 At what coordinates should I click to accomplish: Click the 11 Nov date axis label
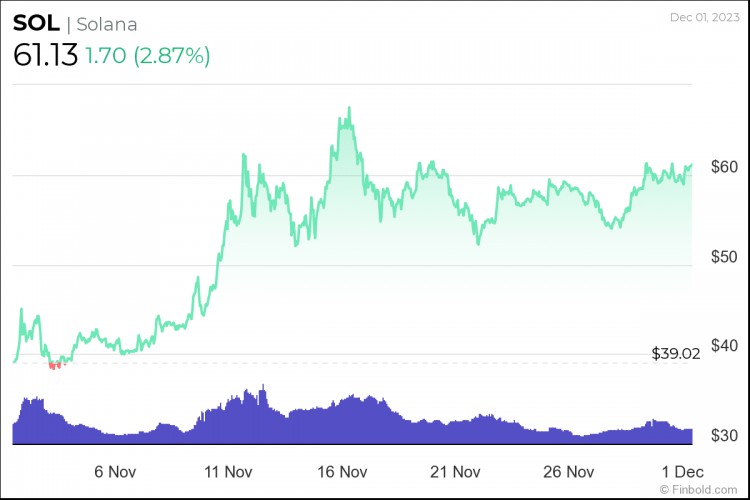click(x=228, y=472)
